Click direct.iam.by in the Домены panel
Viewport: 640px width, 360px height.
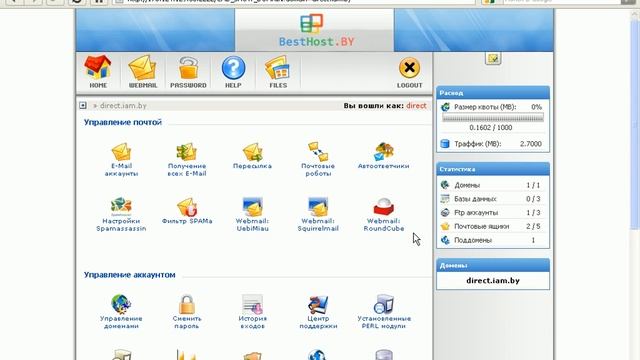point(493,280)
